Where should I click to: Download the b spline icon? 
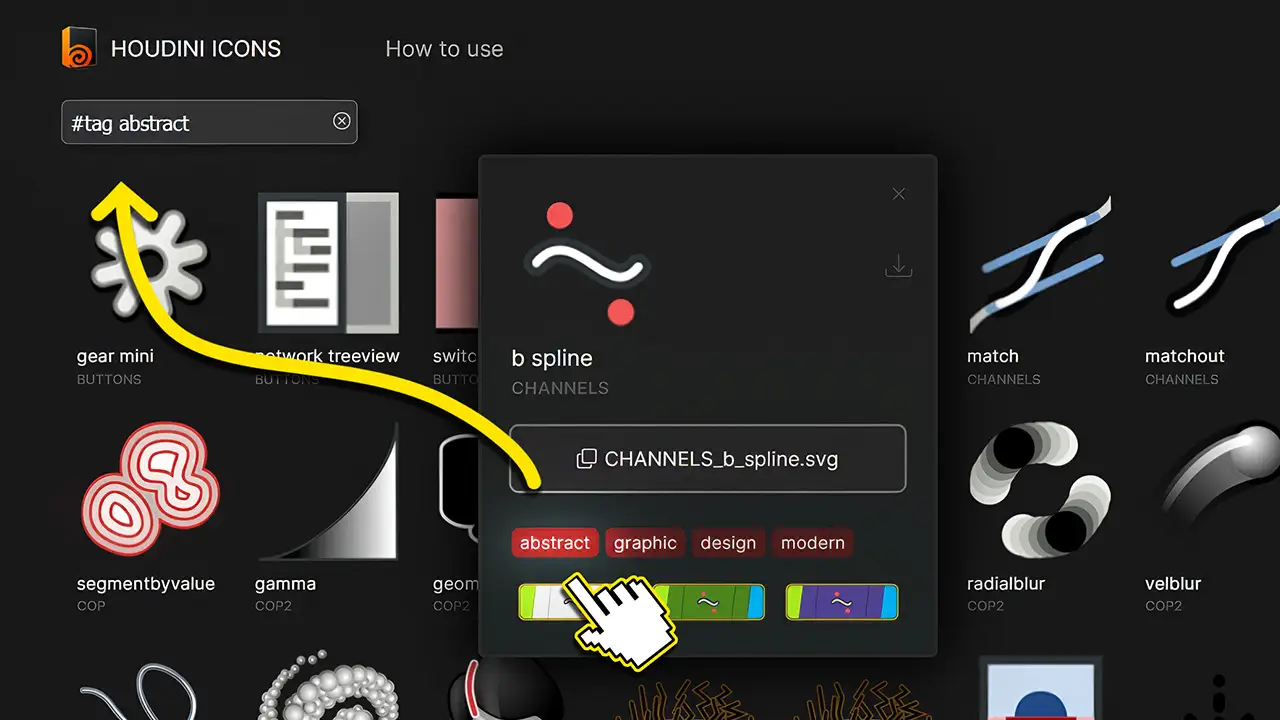(898, 267)
